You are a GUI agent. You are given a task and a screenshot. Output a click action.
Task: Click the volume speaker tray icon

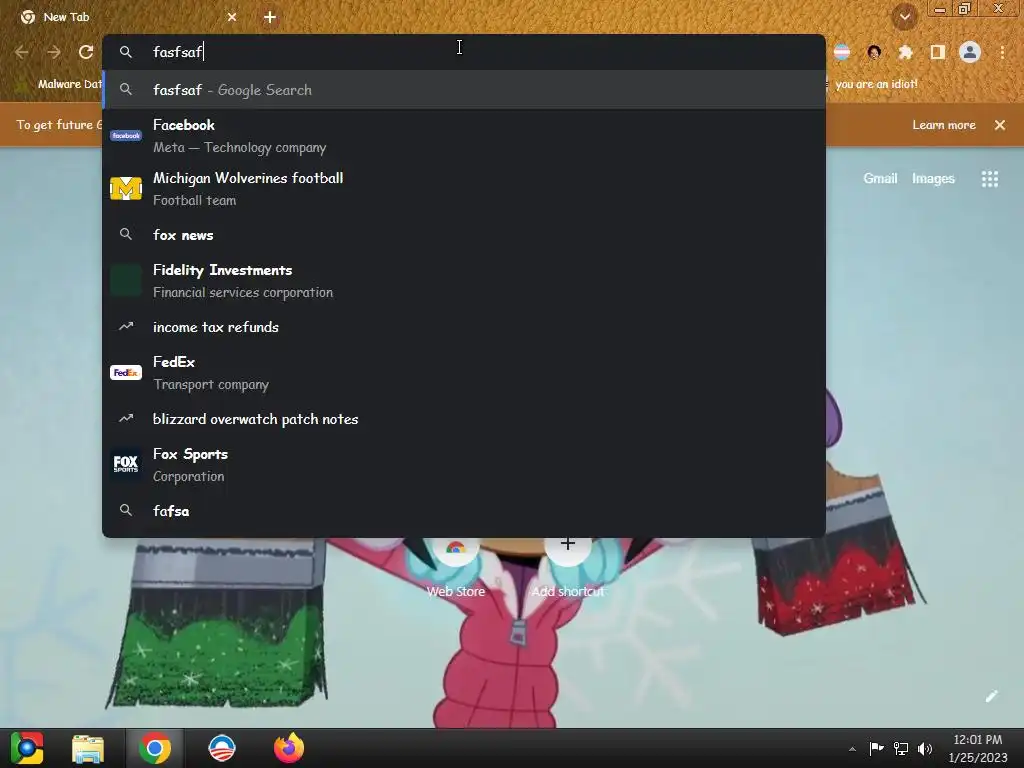pos(925,748)
